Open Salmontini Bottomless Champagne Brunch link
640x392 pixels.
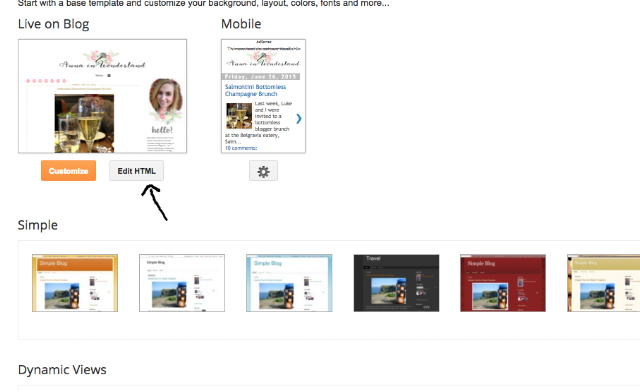256,90
